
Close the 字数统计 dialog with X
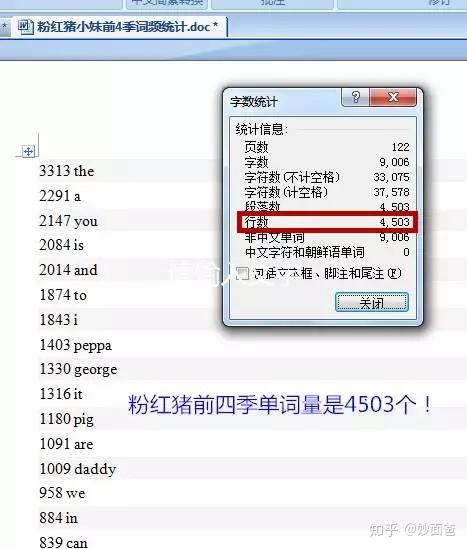(x=393, y=97)
